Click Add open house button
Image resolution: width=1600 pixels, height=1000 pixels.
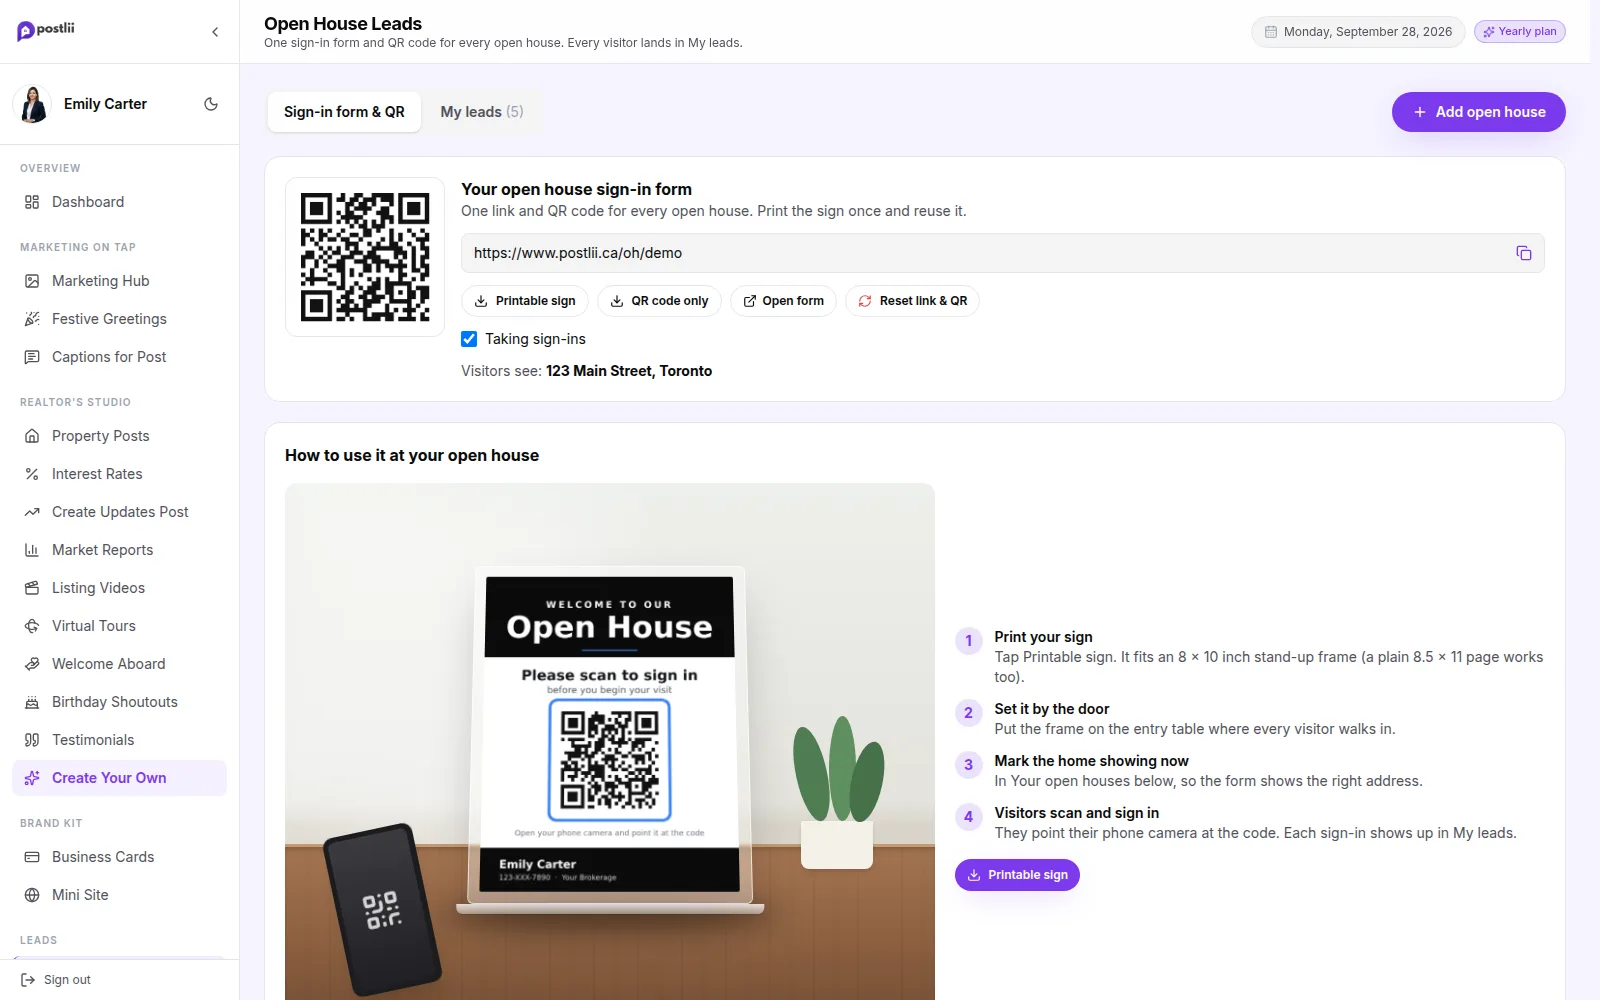coord(1478,112)
